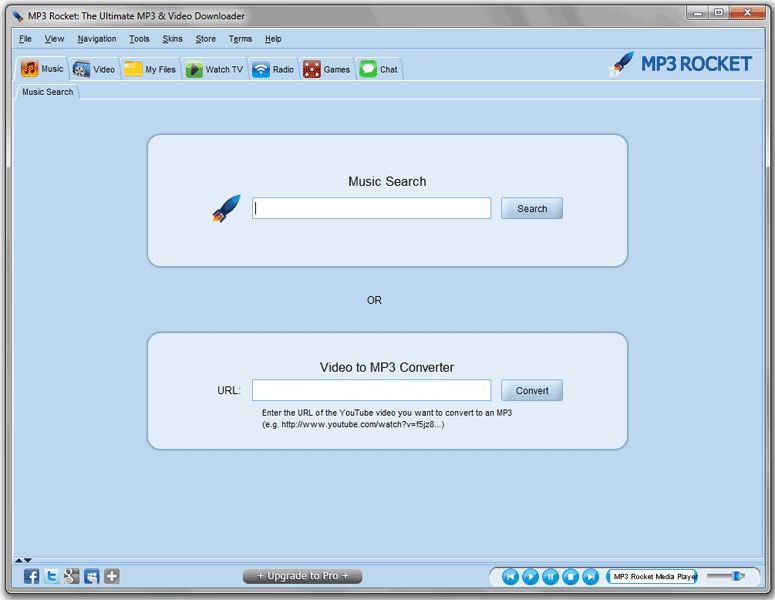
Task: Click the Upgrade to Pro button
Action: point(302,576)
